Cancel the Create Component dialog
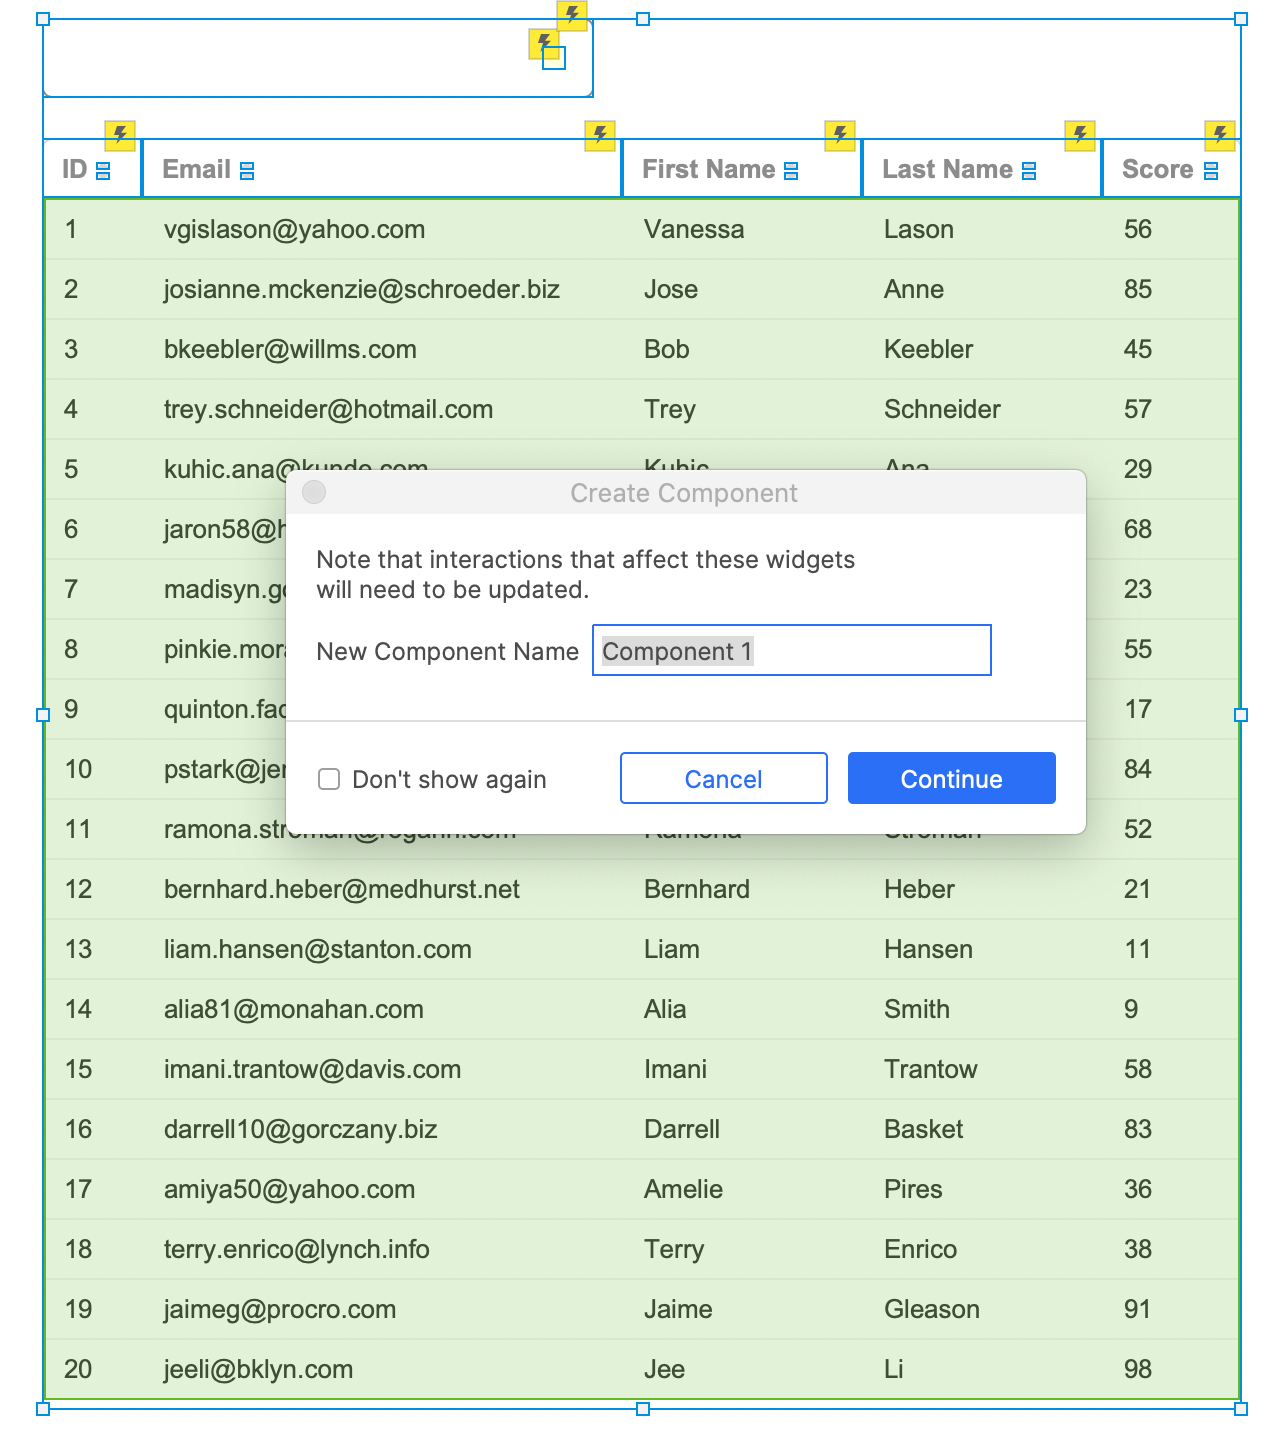The height and width of the screenshot is (1440, 1288). (724, 778)
